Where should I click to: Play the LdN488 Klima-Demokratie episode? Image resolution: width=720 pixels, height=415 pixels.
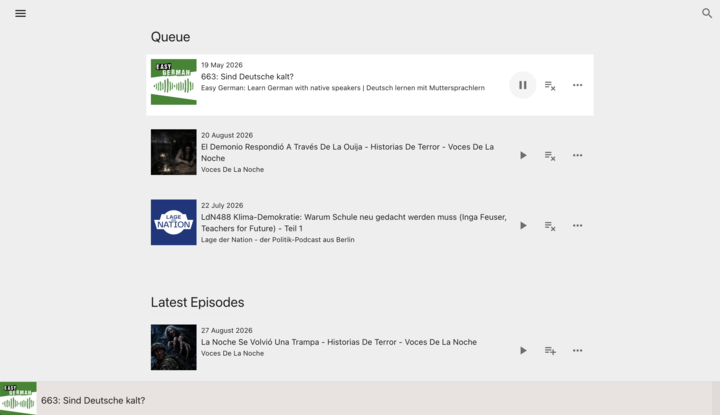point(523,225)
